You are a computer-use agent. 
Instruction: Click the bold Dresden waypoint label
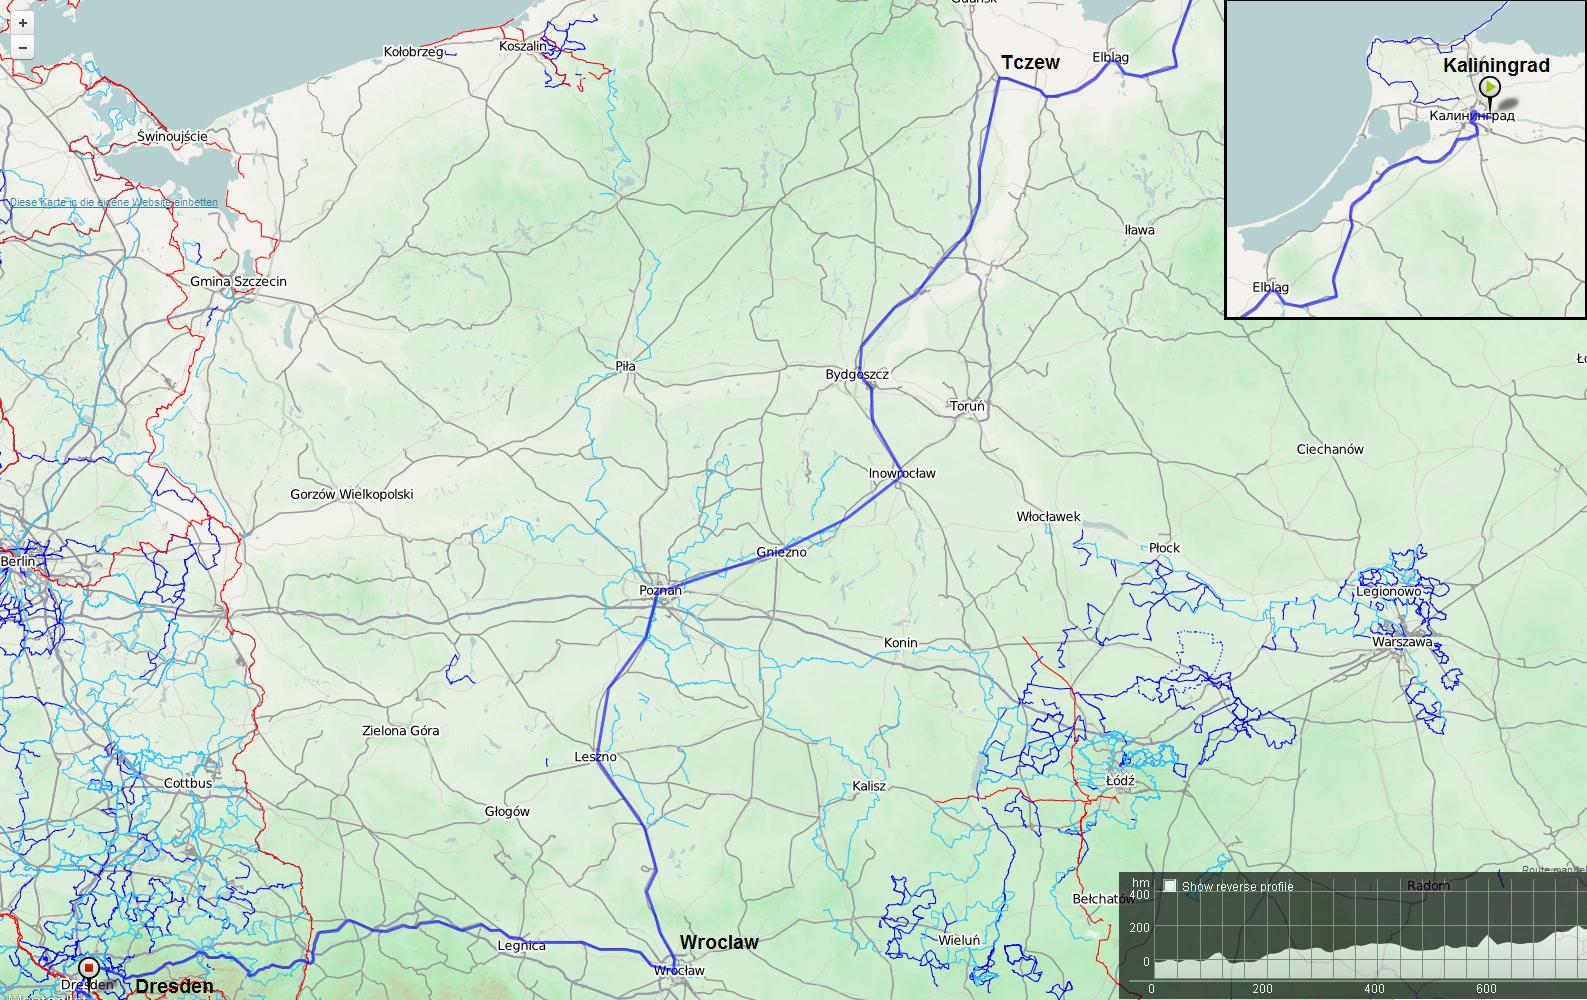click(x=174, y=986)
